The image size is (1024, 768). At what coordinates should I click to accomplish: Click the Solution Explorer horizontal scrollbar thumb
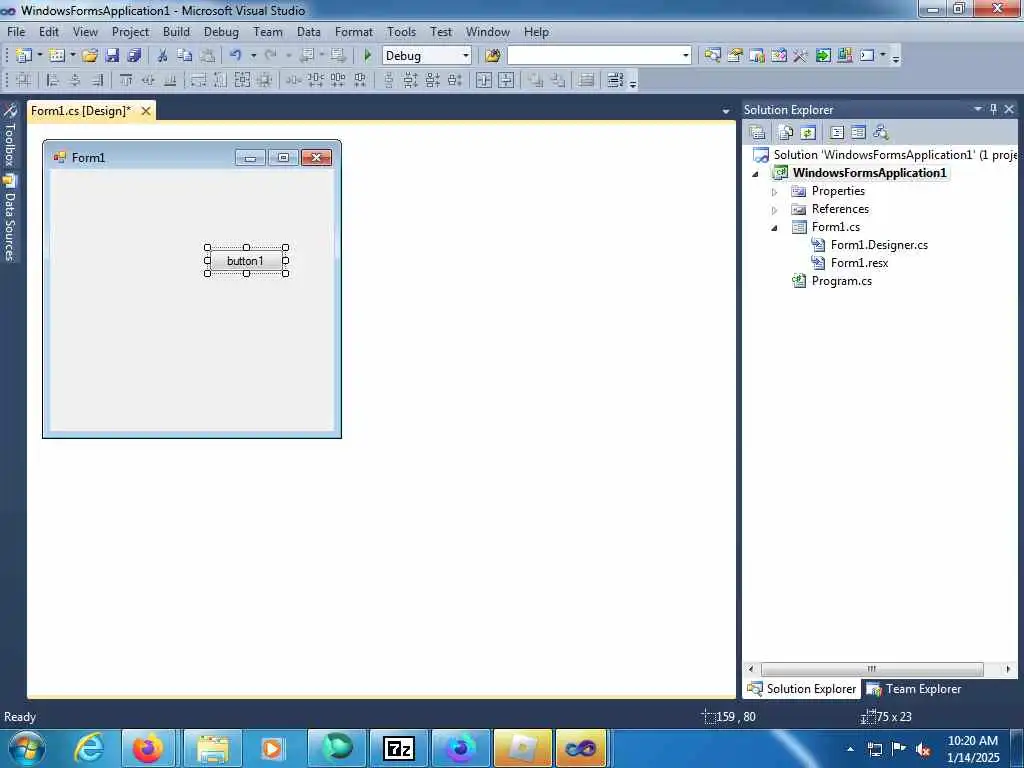point(872,669)
